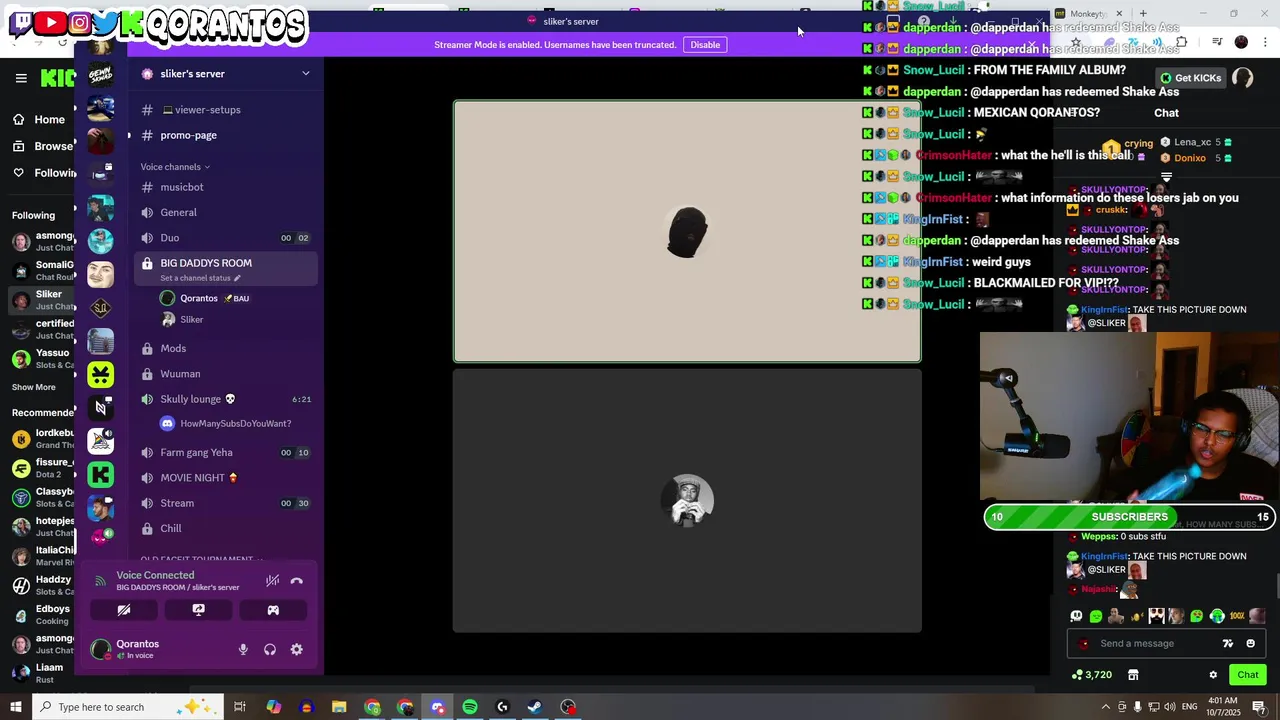Image resolution: width=1280 pixels, height=720 pixels.
Task: Click the Windows taskbar search box
Action: coord(127,707)
